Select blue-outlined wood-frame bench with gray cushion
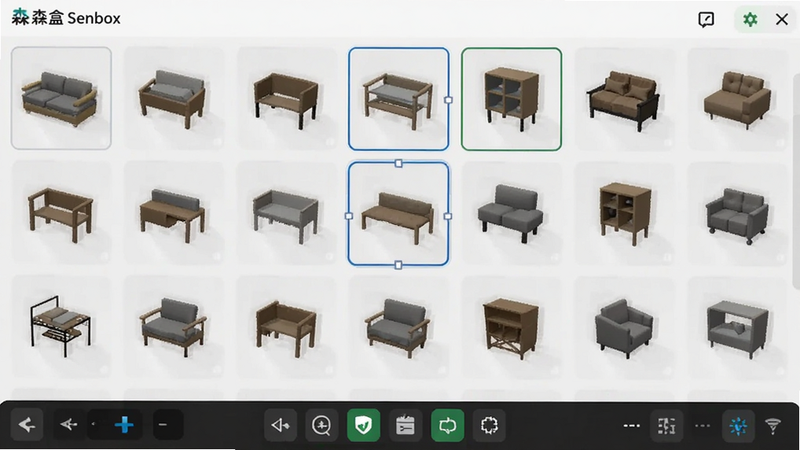Viewport: 800px width, 450px height. click(398, 99)
